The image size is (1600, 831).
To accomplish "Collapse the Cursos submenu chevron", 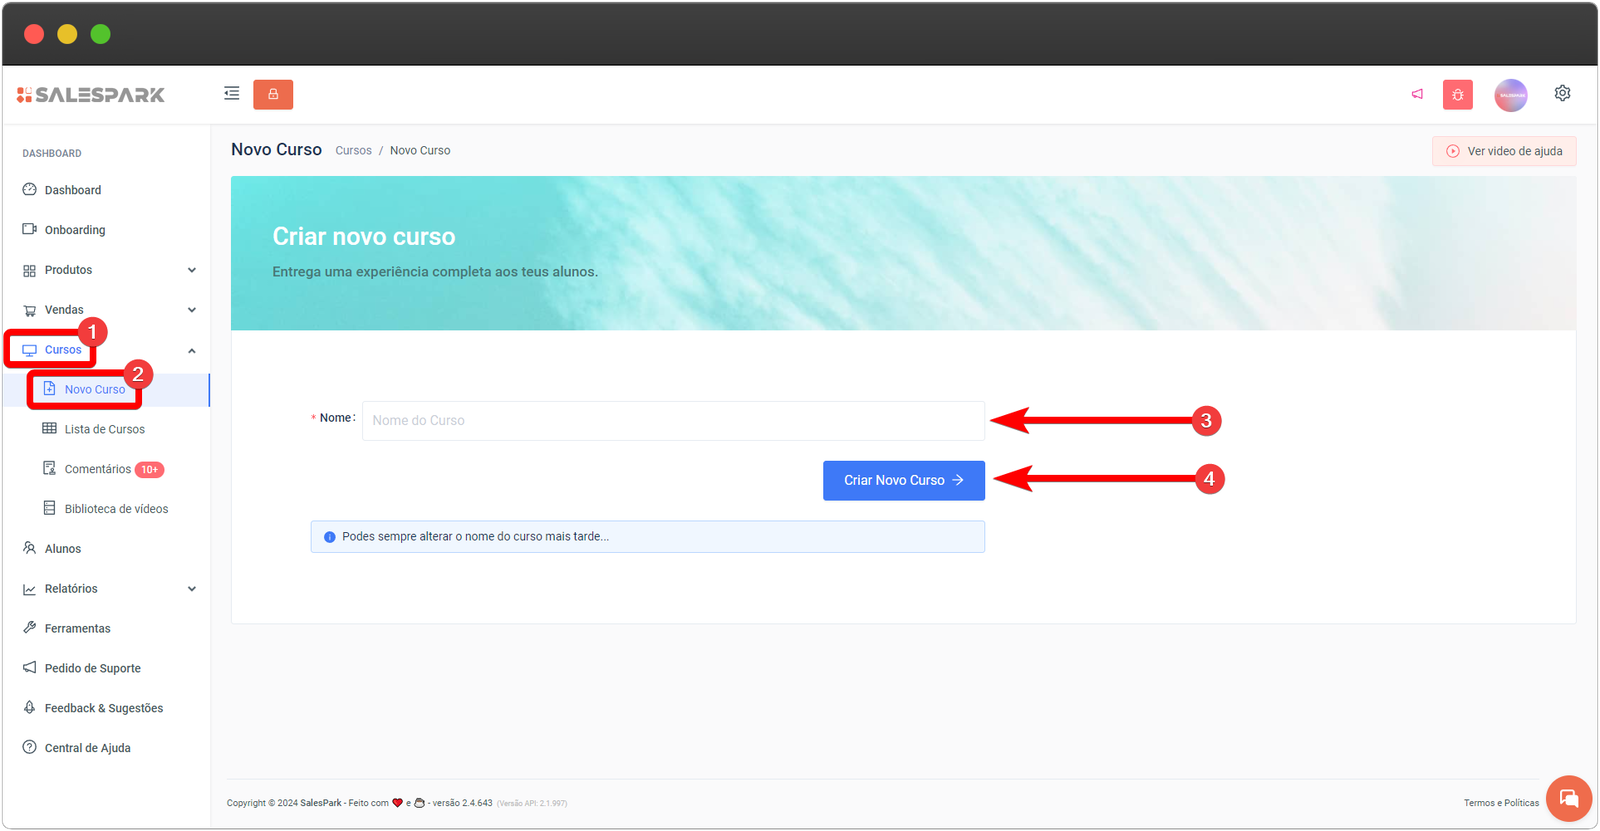I will coord(192,351).
